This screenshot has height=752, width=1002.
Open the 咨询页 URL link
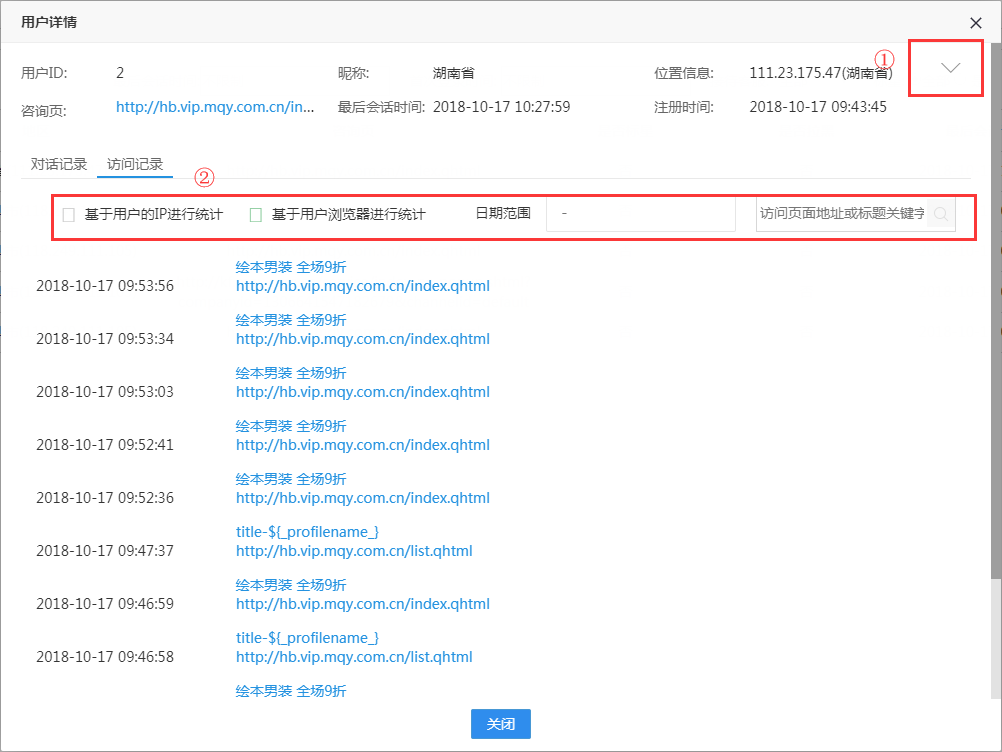[215, 107]
